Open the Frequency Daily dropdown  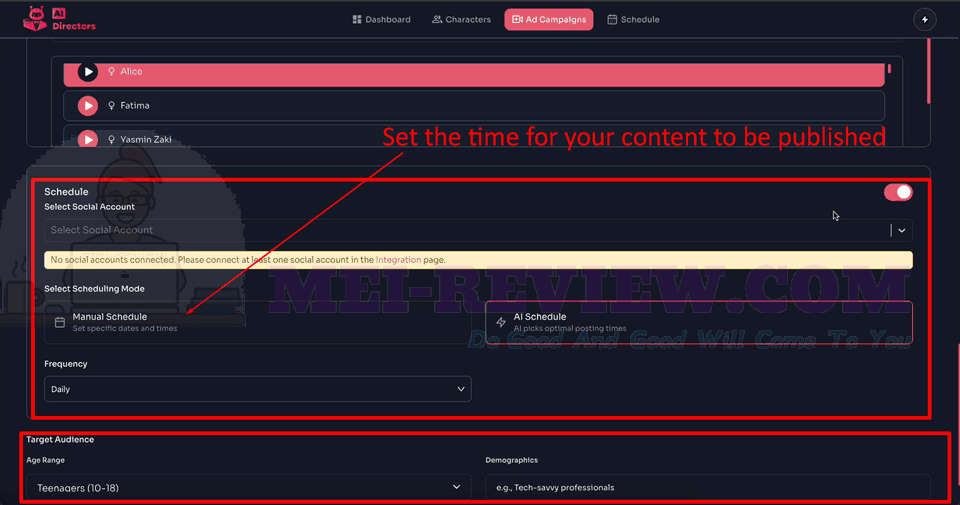tap(257, 389)
